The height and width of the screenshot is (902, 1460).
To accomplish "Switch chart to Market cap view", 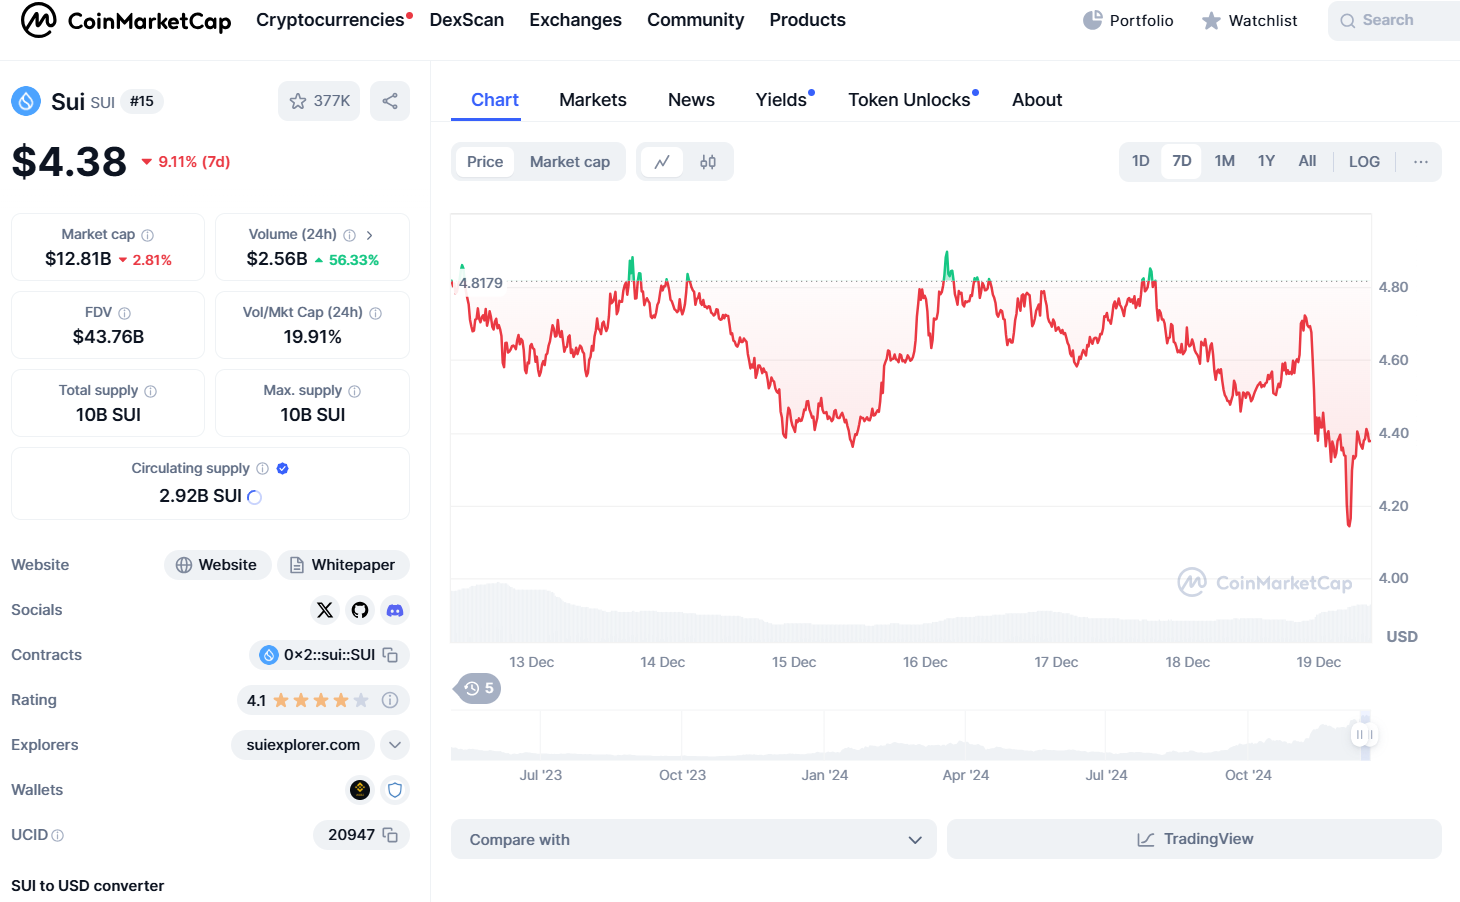I will [x=569, y=162].
